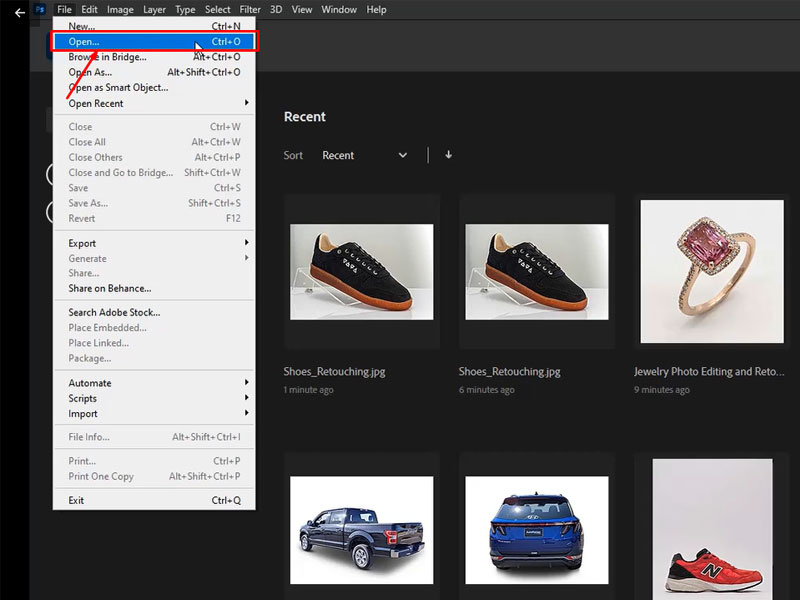
Task: Click the Photoshop logo icon
Action: [40, 10]
